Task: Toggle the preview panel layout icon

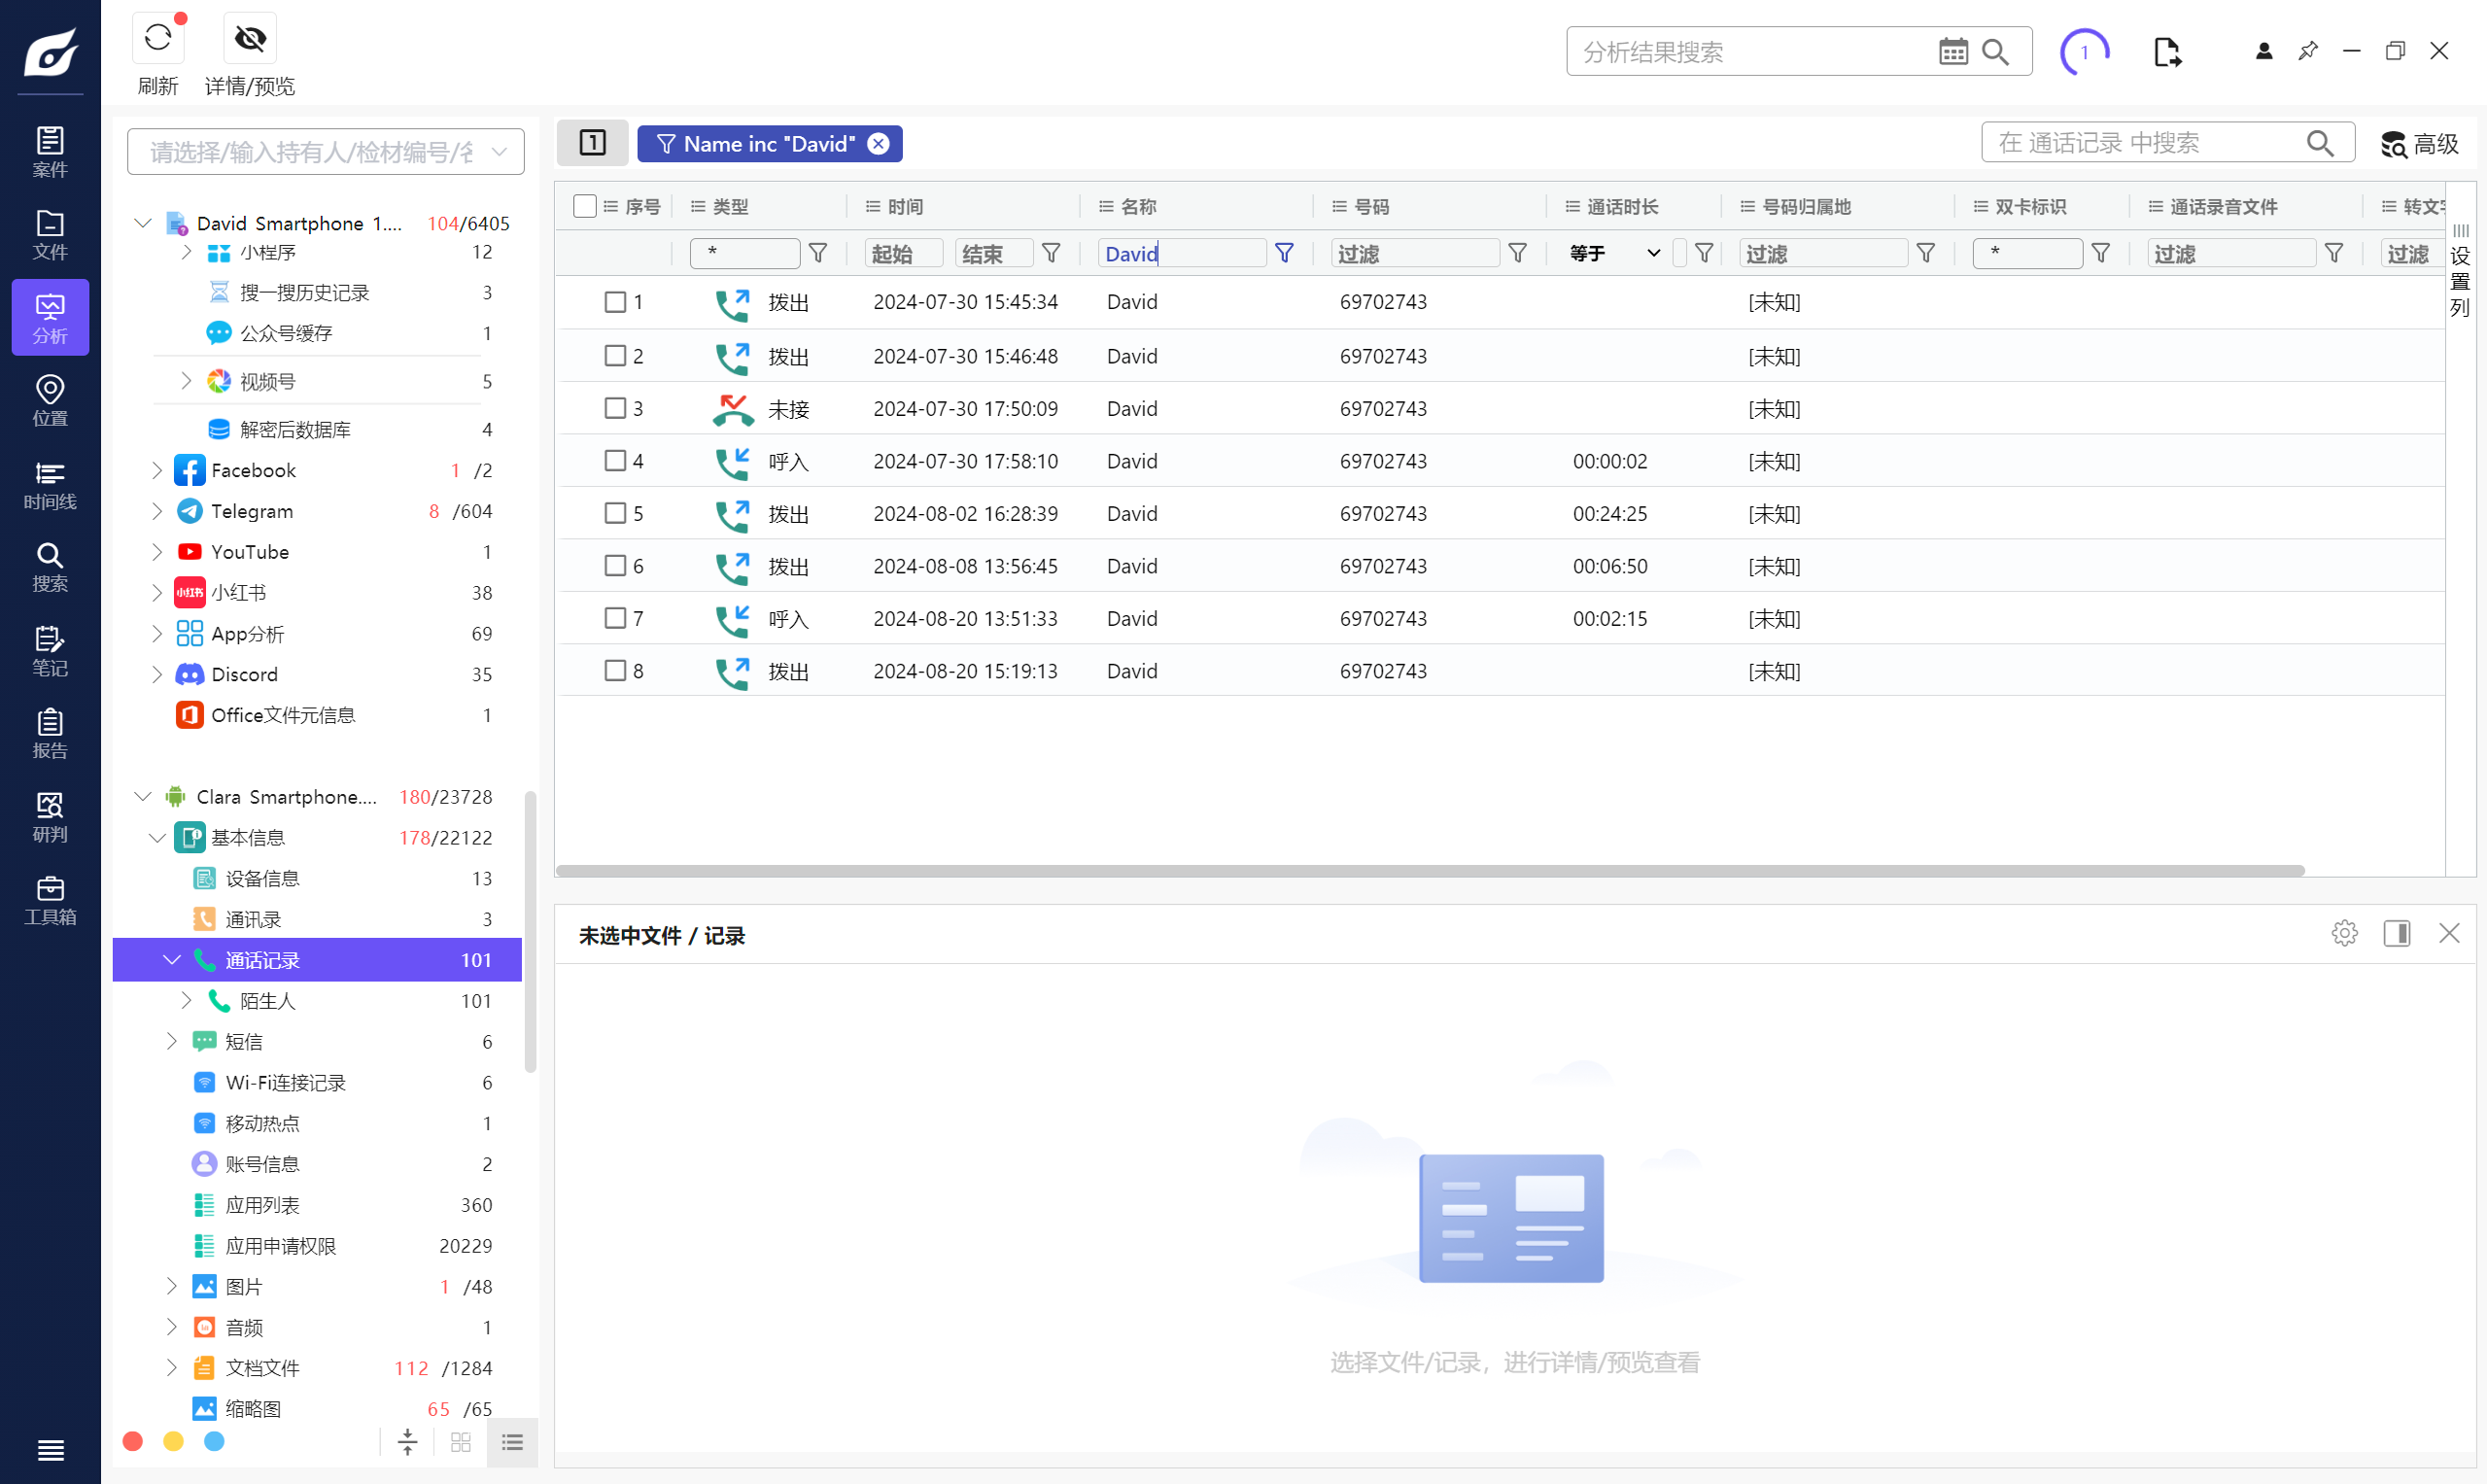Action: tap(2396, 933)
